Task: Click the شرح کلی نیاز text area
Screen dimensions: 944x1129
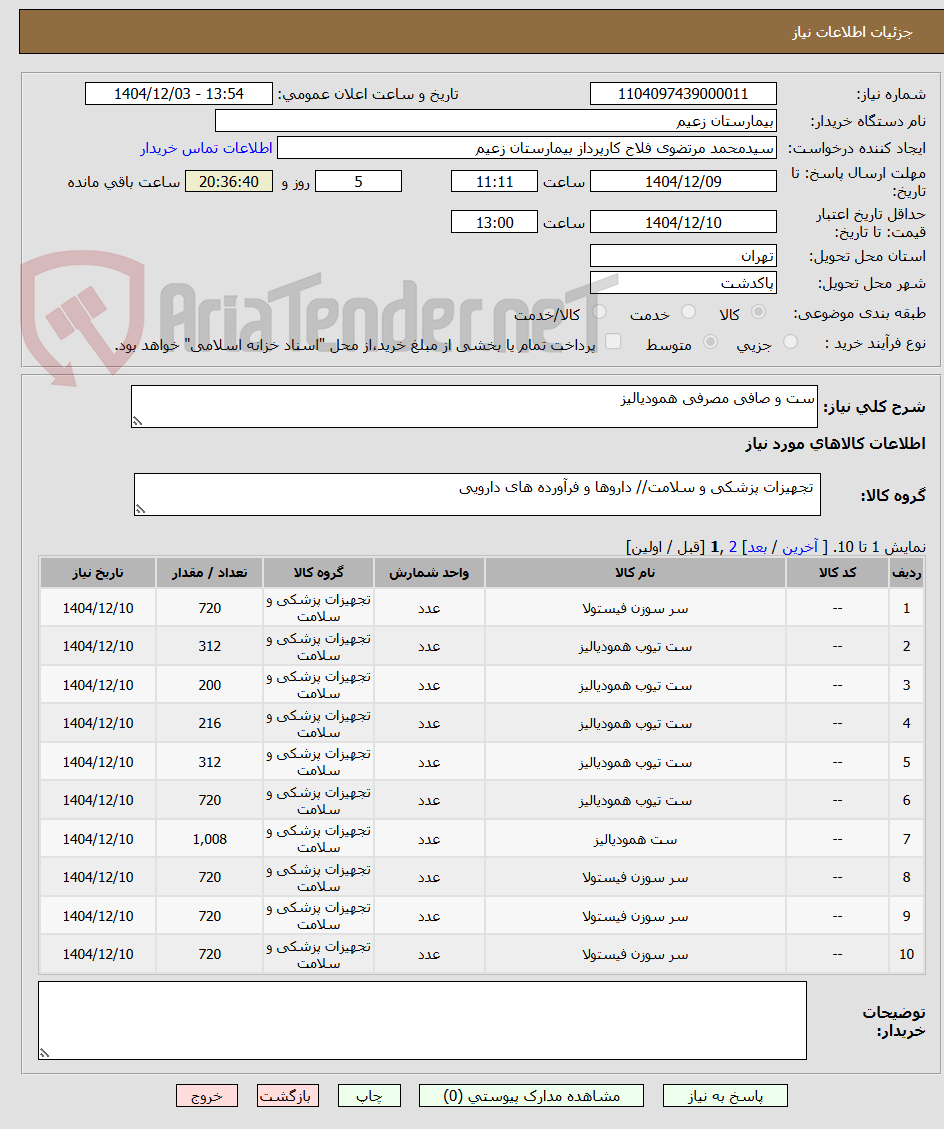Action: point(474,406)
